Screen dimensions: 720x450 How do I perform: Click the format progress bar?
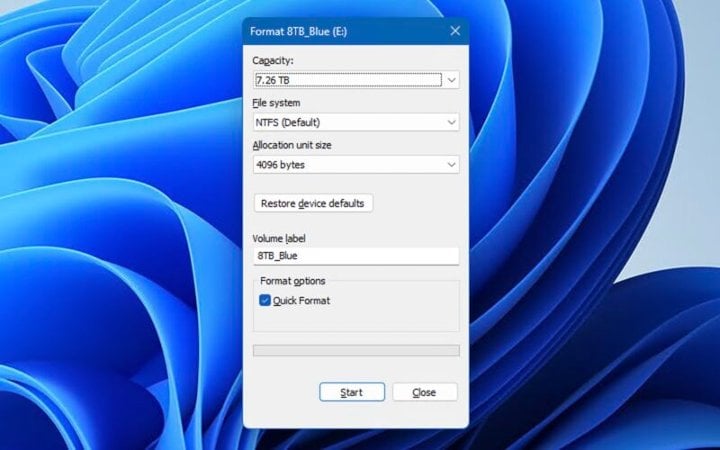tap(356, 350)
